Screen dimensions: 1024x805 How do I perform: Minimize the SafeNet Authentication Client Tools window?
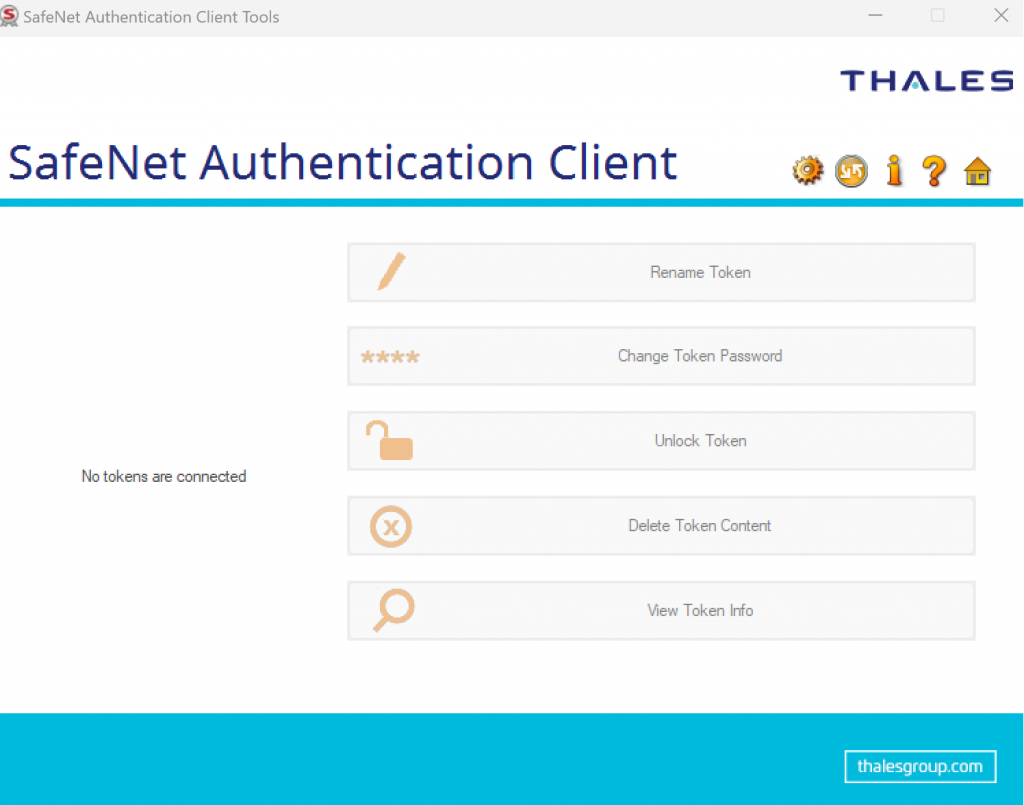point(875,16)
